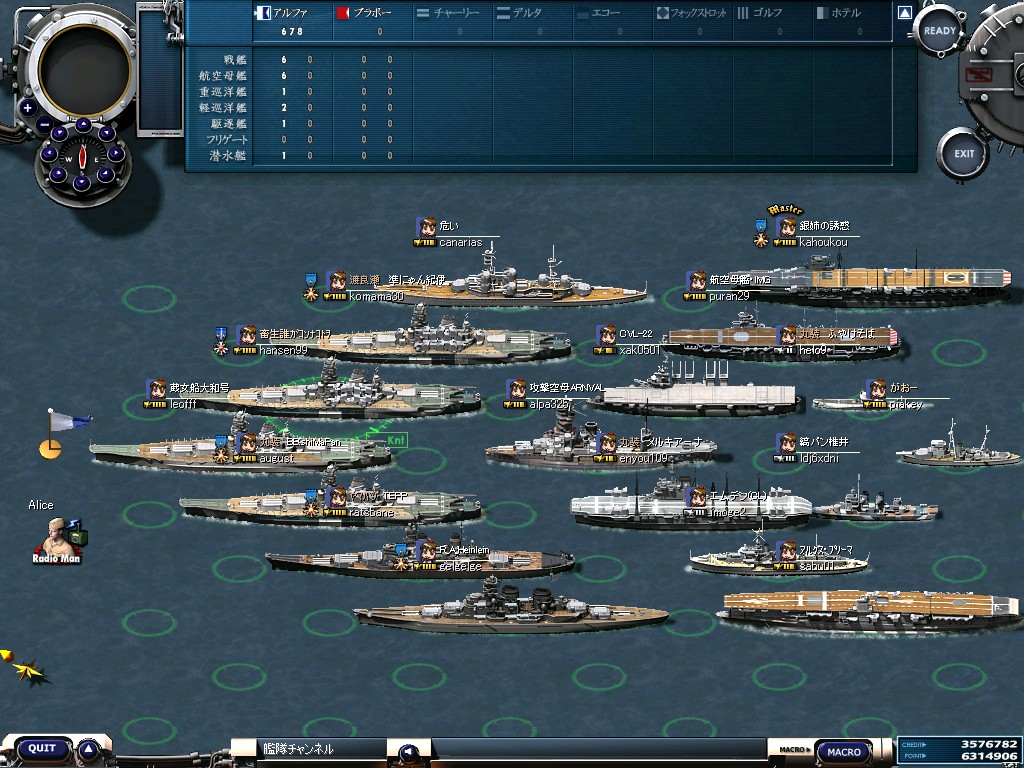Select imoge2's striped carrier
The image size is (1024, 768).
coord(691,506)
